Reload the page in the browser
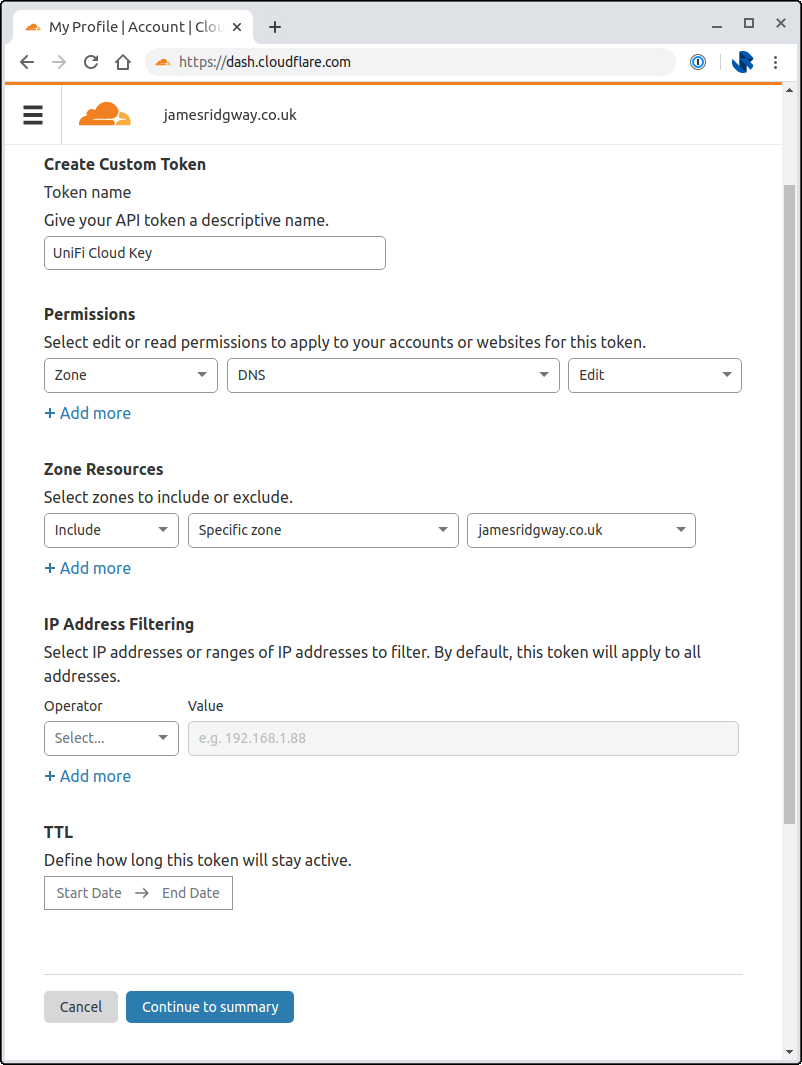 [91, 62]
